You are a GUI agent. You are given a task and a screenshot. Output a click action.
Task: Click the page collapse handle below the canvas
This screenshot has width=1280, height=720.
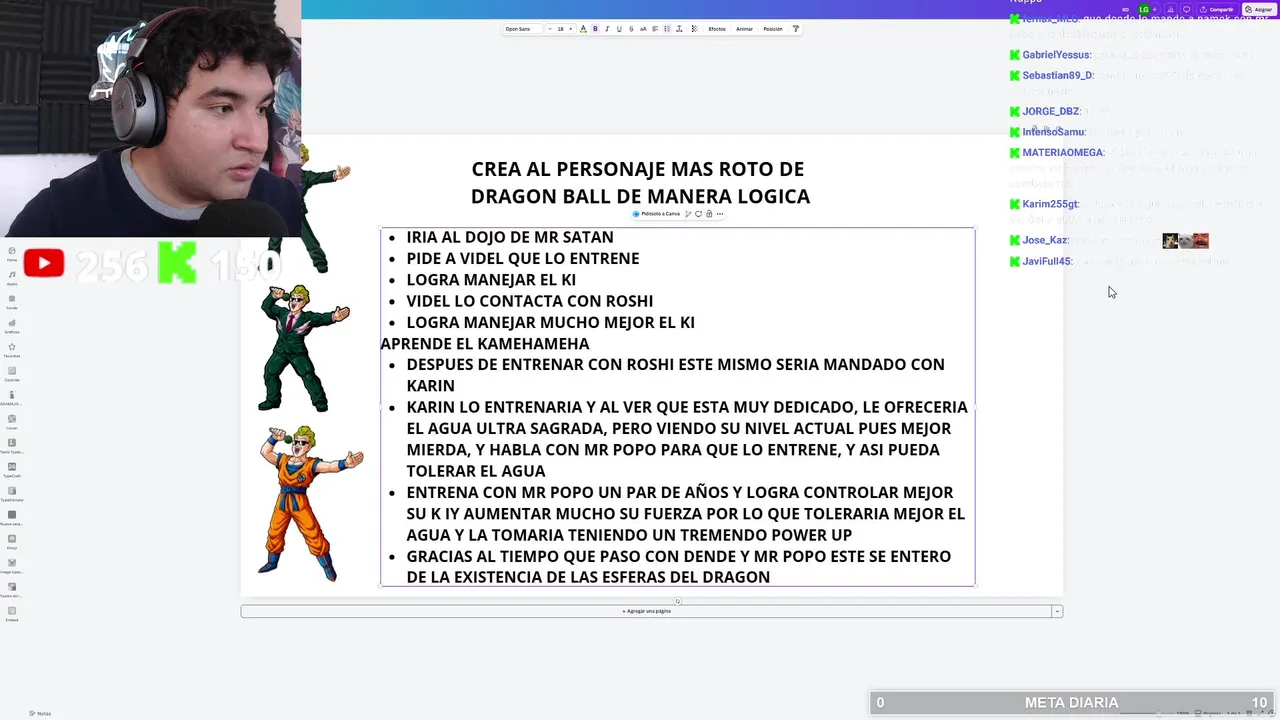pyautogui.click(x=677, y=601)
